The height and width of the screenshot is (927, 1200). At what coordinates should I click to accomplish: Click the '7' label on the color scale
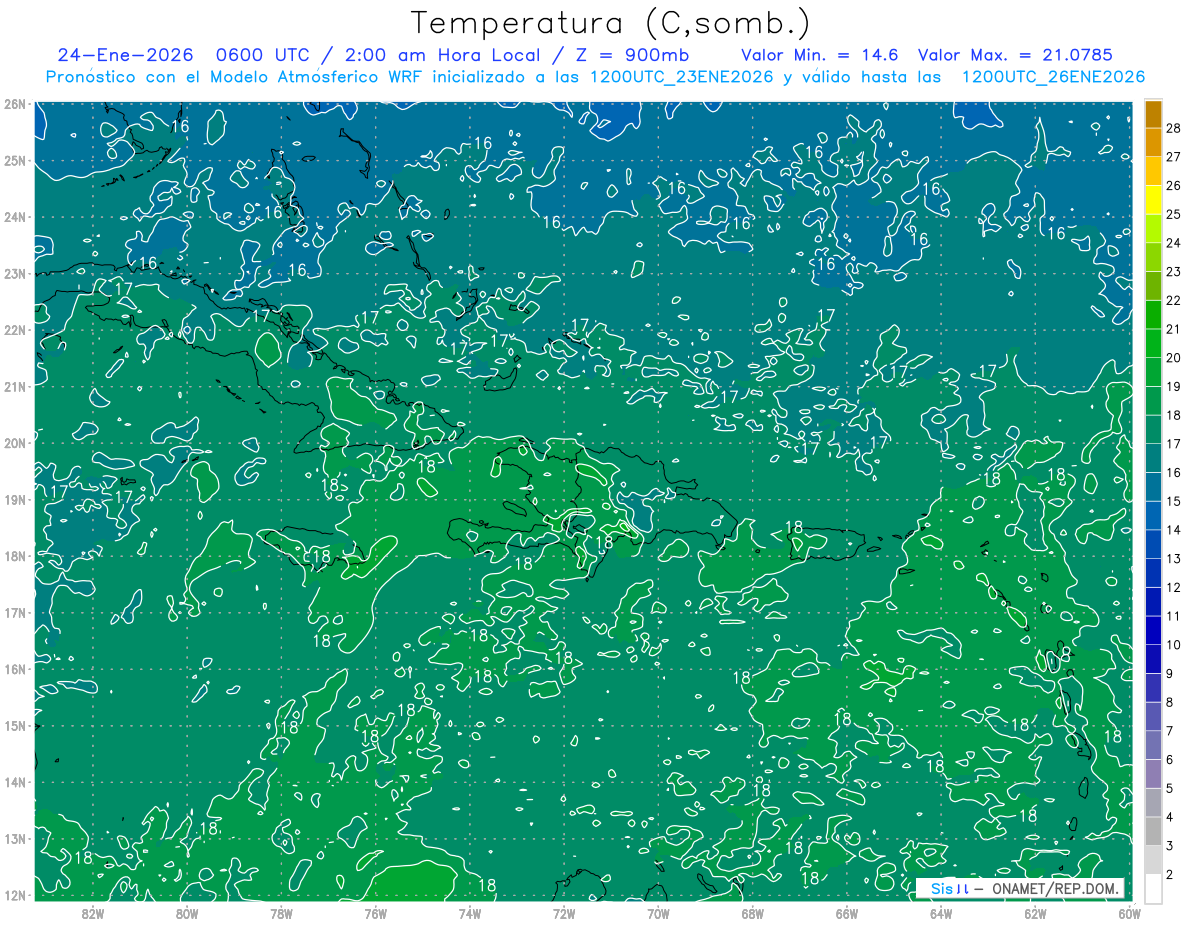point(1169,731)
